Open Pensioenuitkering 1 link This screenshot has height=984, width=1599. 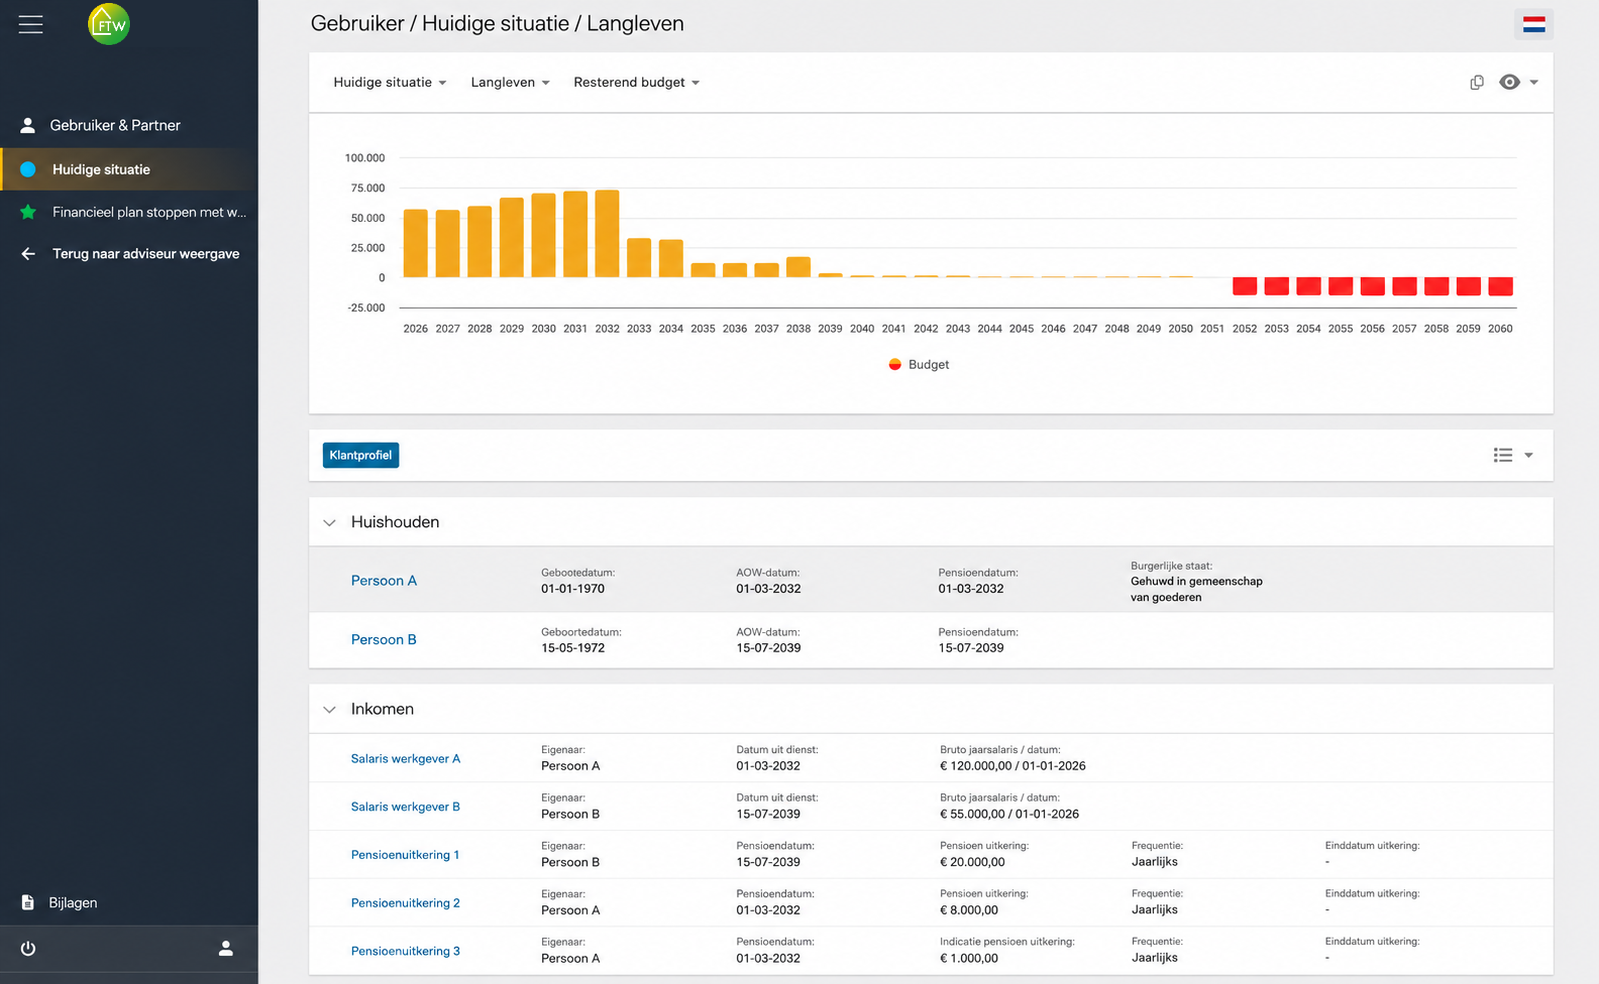pos(405,854)
